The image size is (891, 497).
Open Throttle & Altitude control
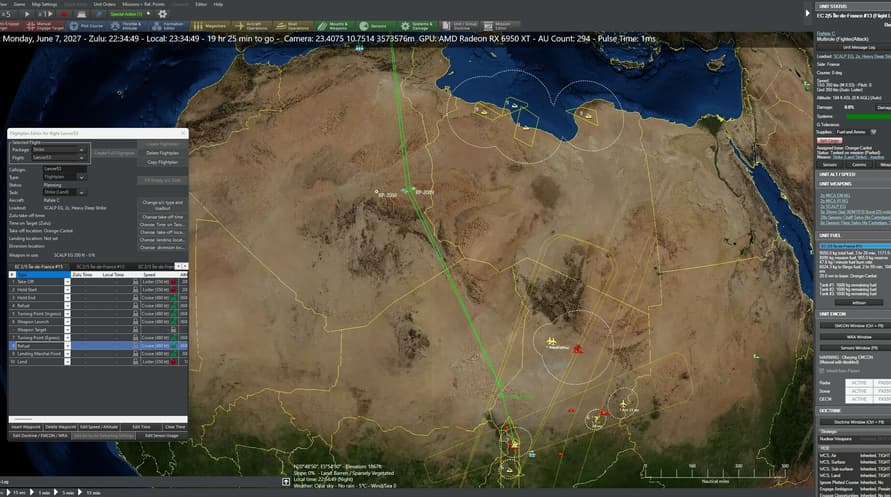[127, 26]
